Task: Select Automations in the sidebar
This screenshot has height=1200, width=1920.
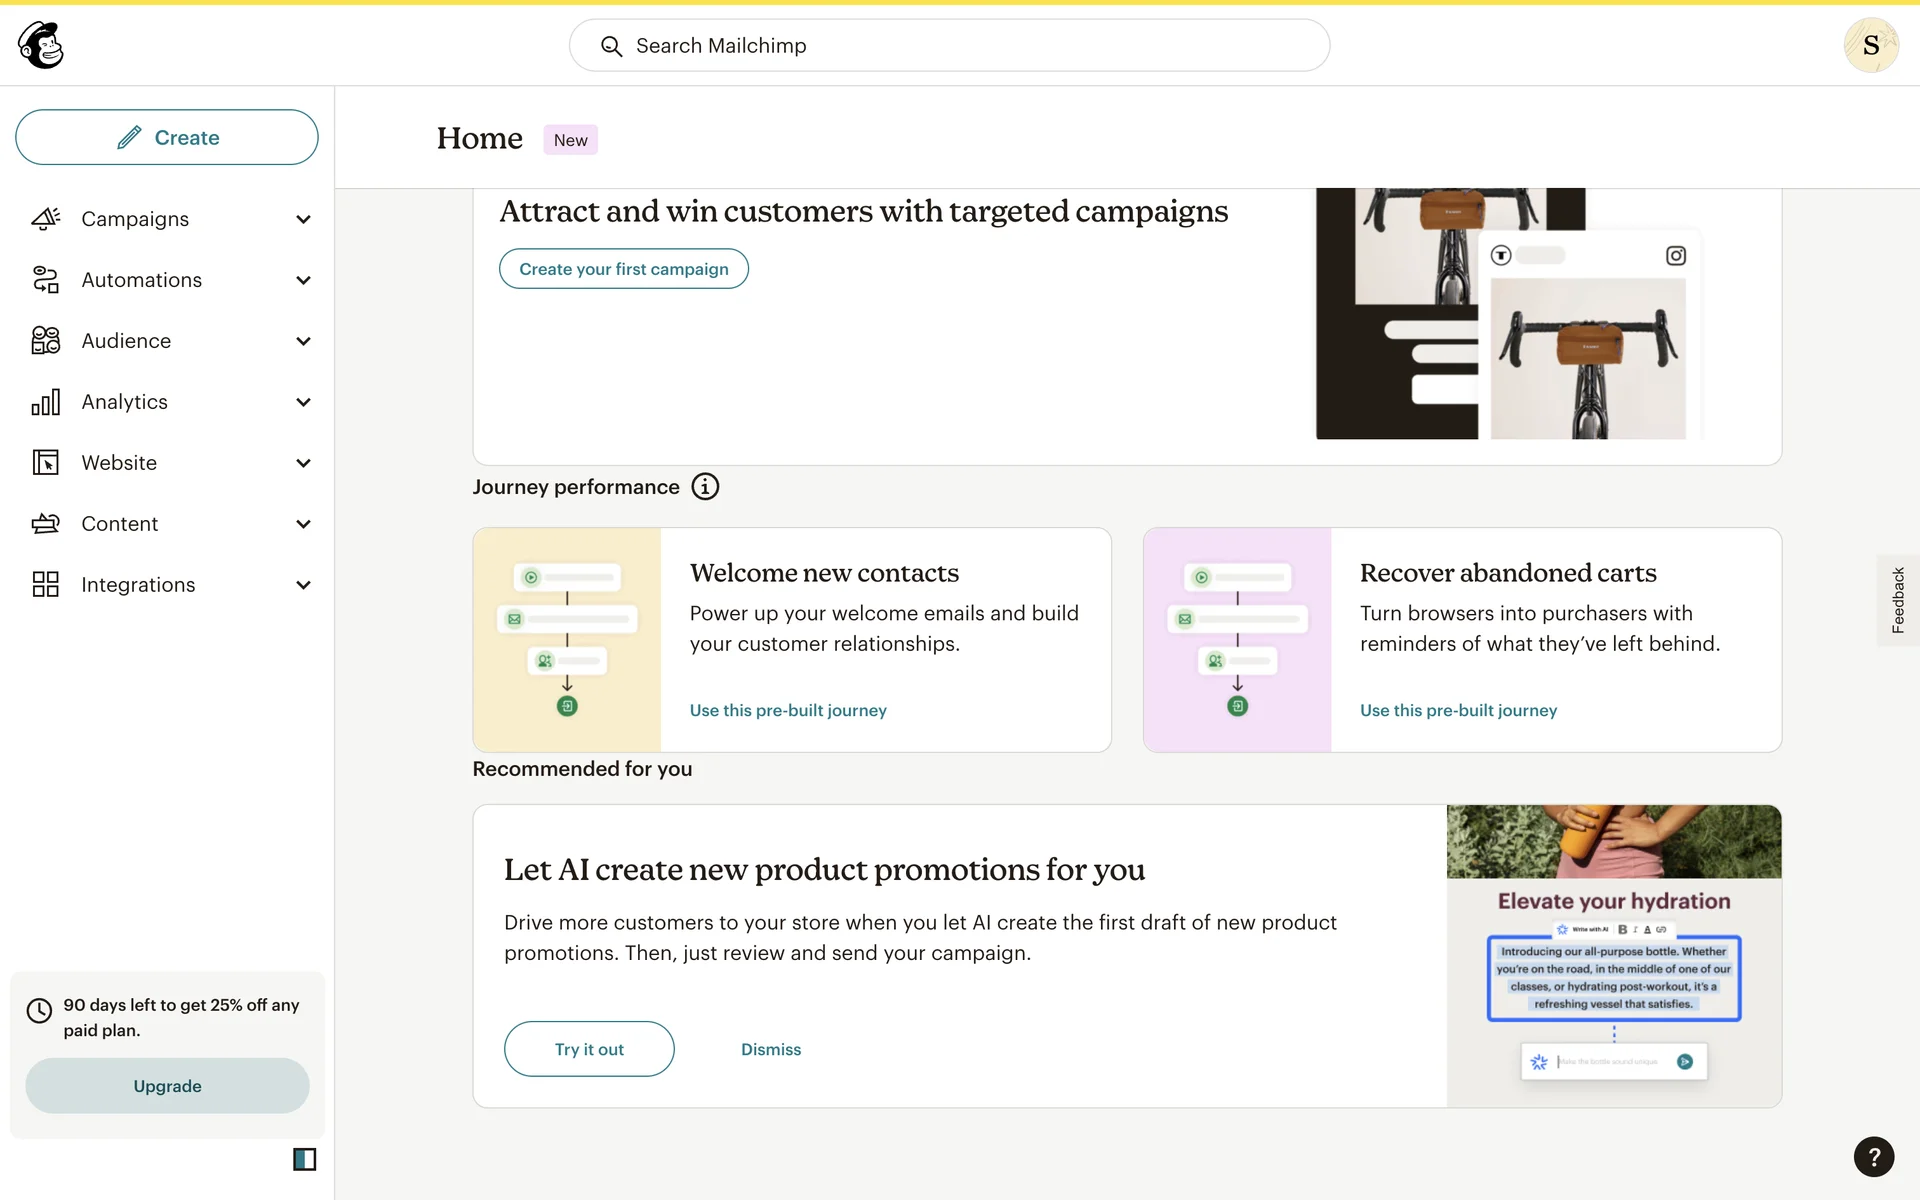Action: click(x=141, y=280)
